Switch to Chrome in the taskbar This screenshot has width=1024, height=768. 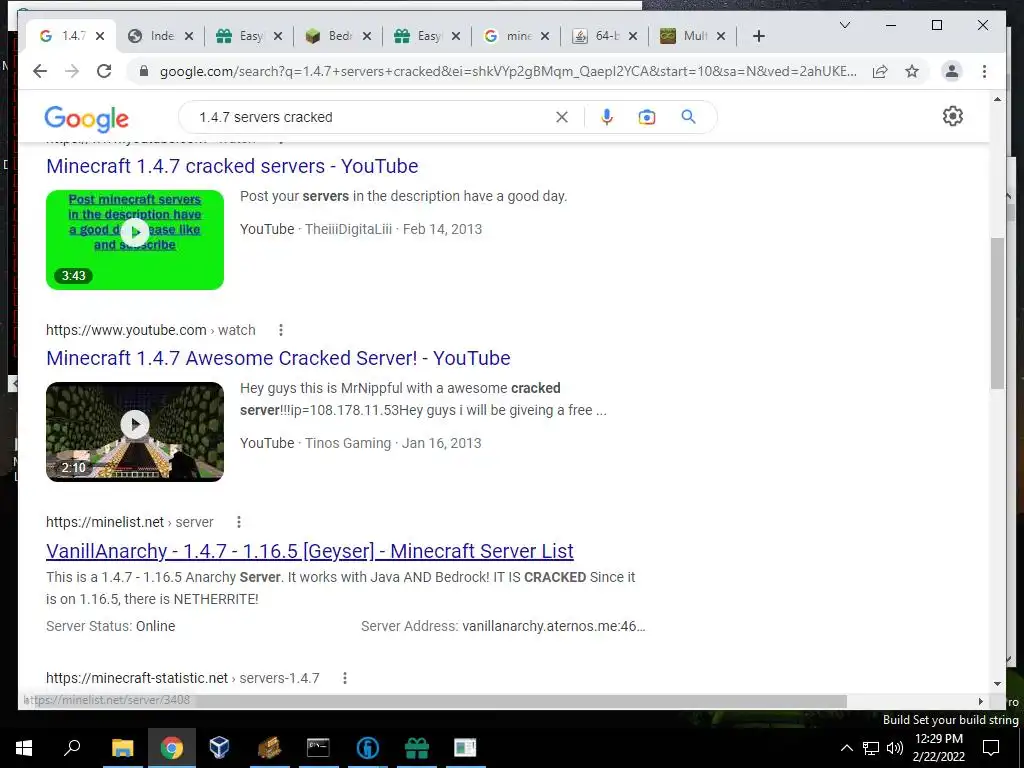coord(172,748)
